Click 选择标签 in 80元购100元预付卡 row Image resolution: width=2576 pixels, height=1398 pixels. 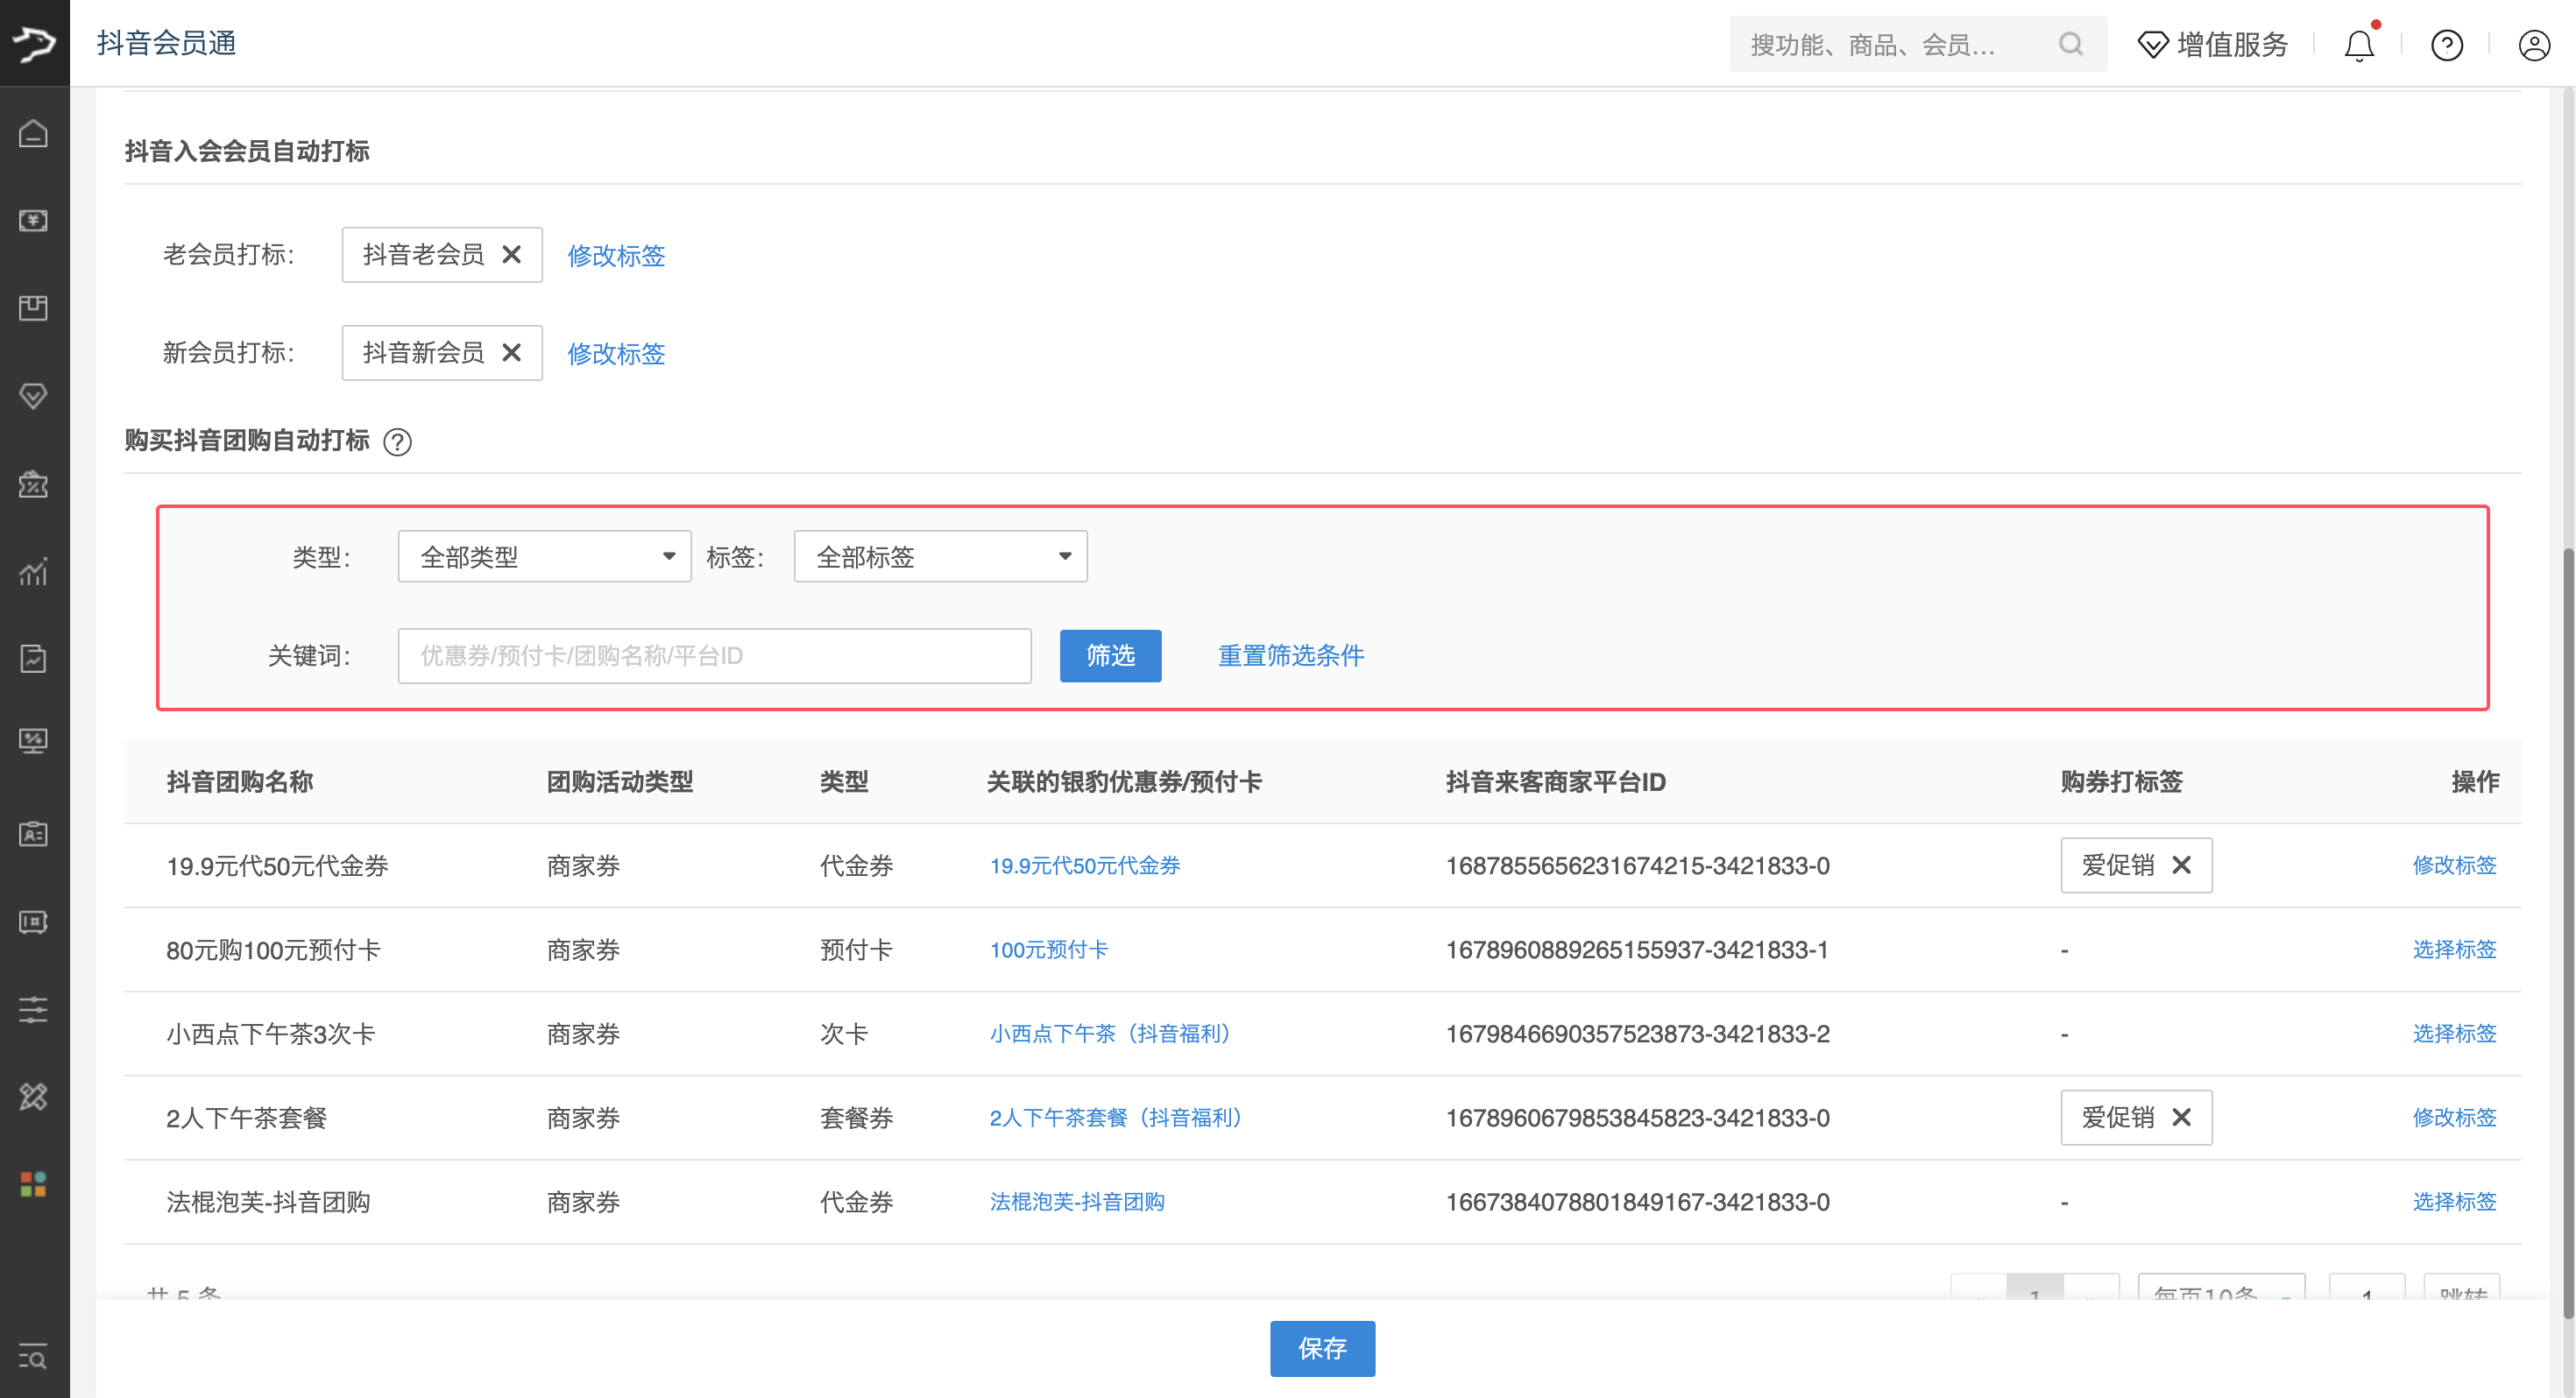pyautogui.click(x=2454, y=949)
